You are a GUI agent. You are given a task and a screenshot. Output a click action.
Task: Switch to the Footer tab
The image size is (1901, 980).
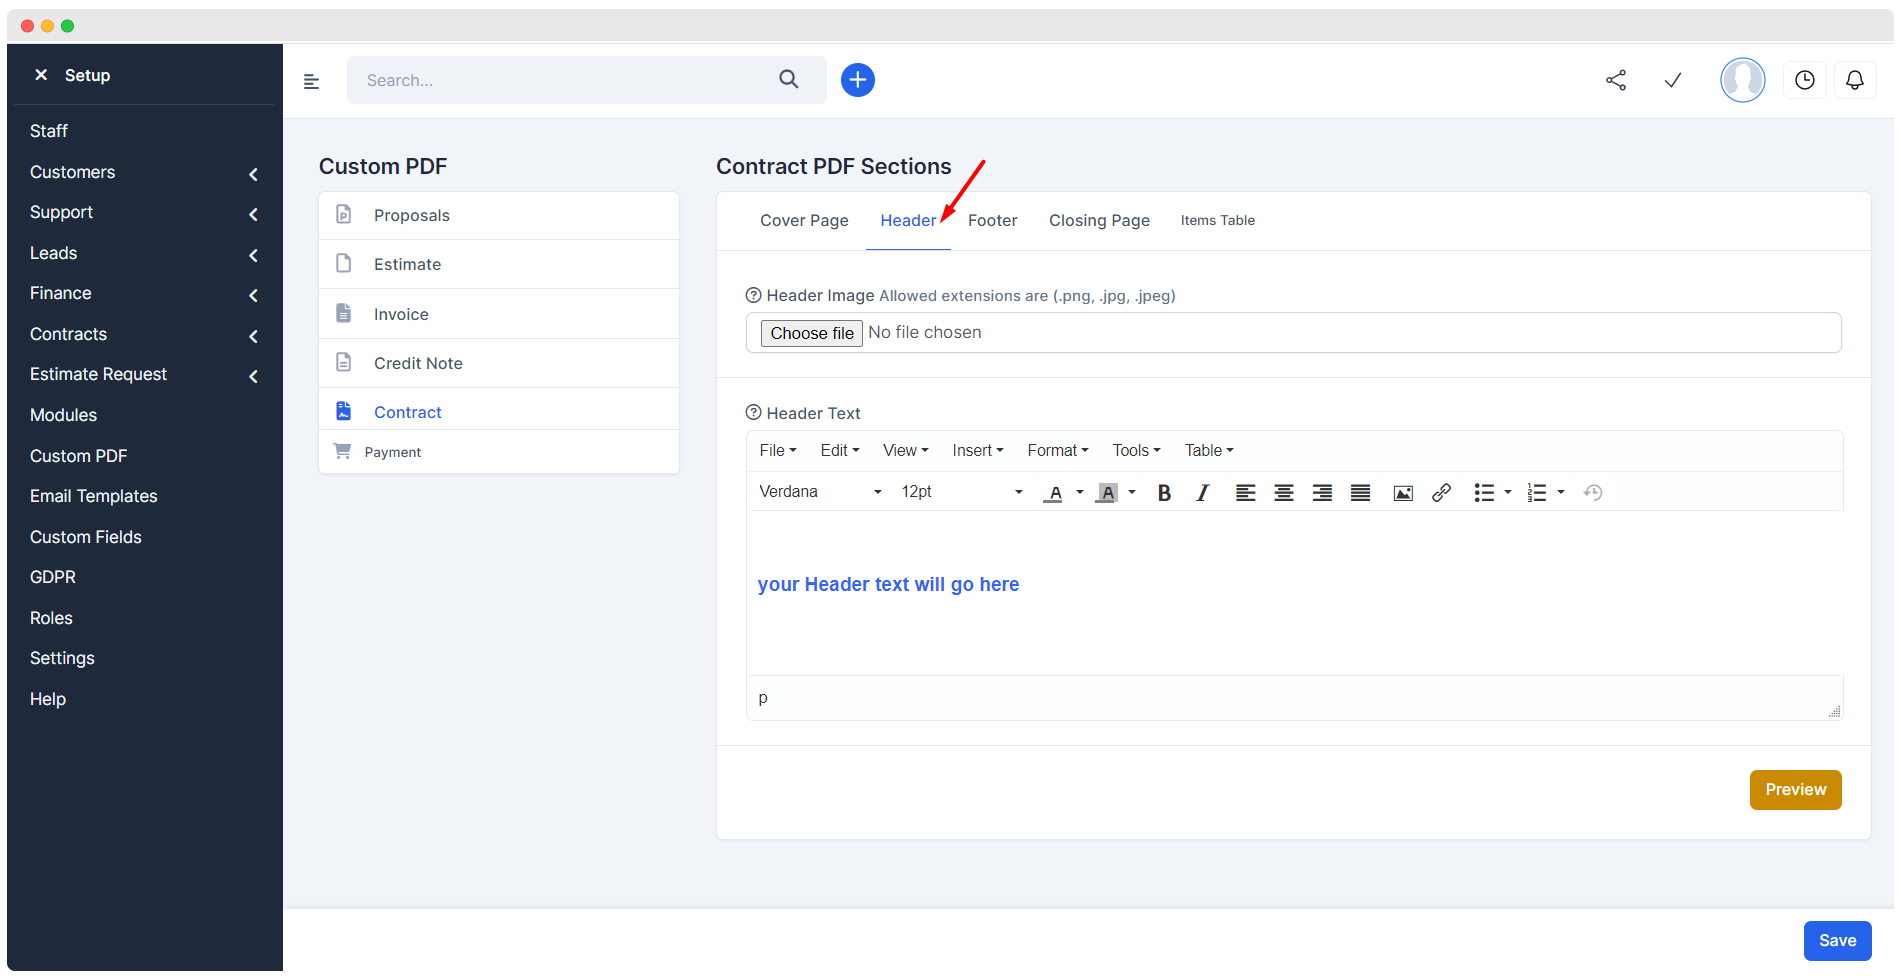pyautogui.click(x=992, y=220)
